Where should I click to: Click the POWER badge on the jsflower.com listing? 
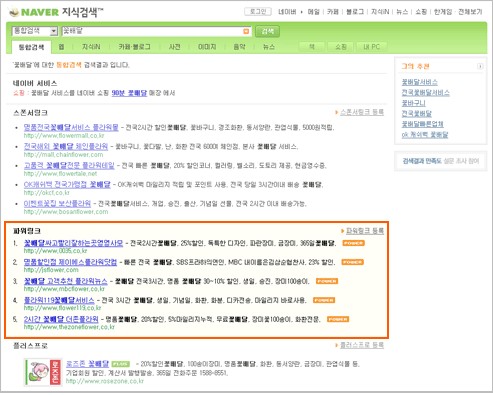(x=352, y=262)
